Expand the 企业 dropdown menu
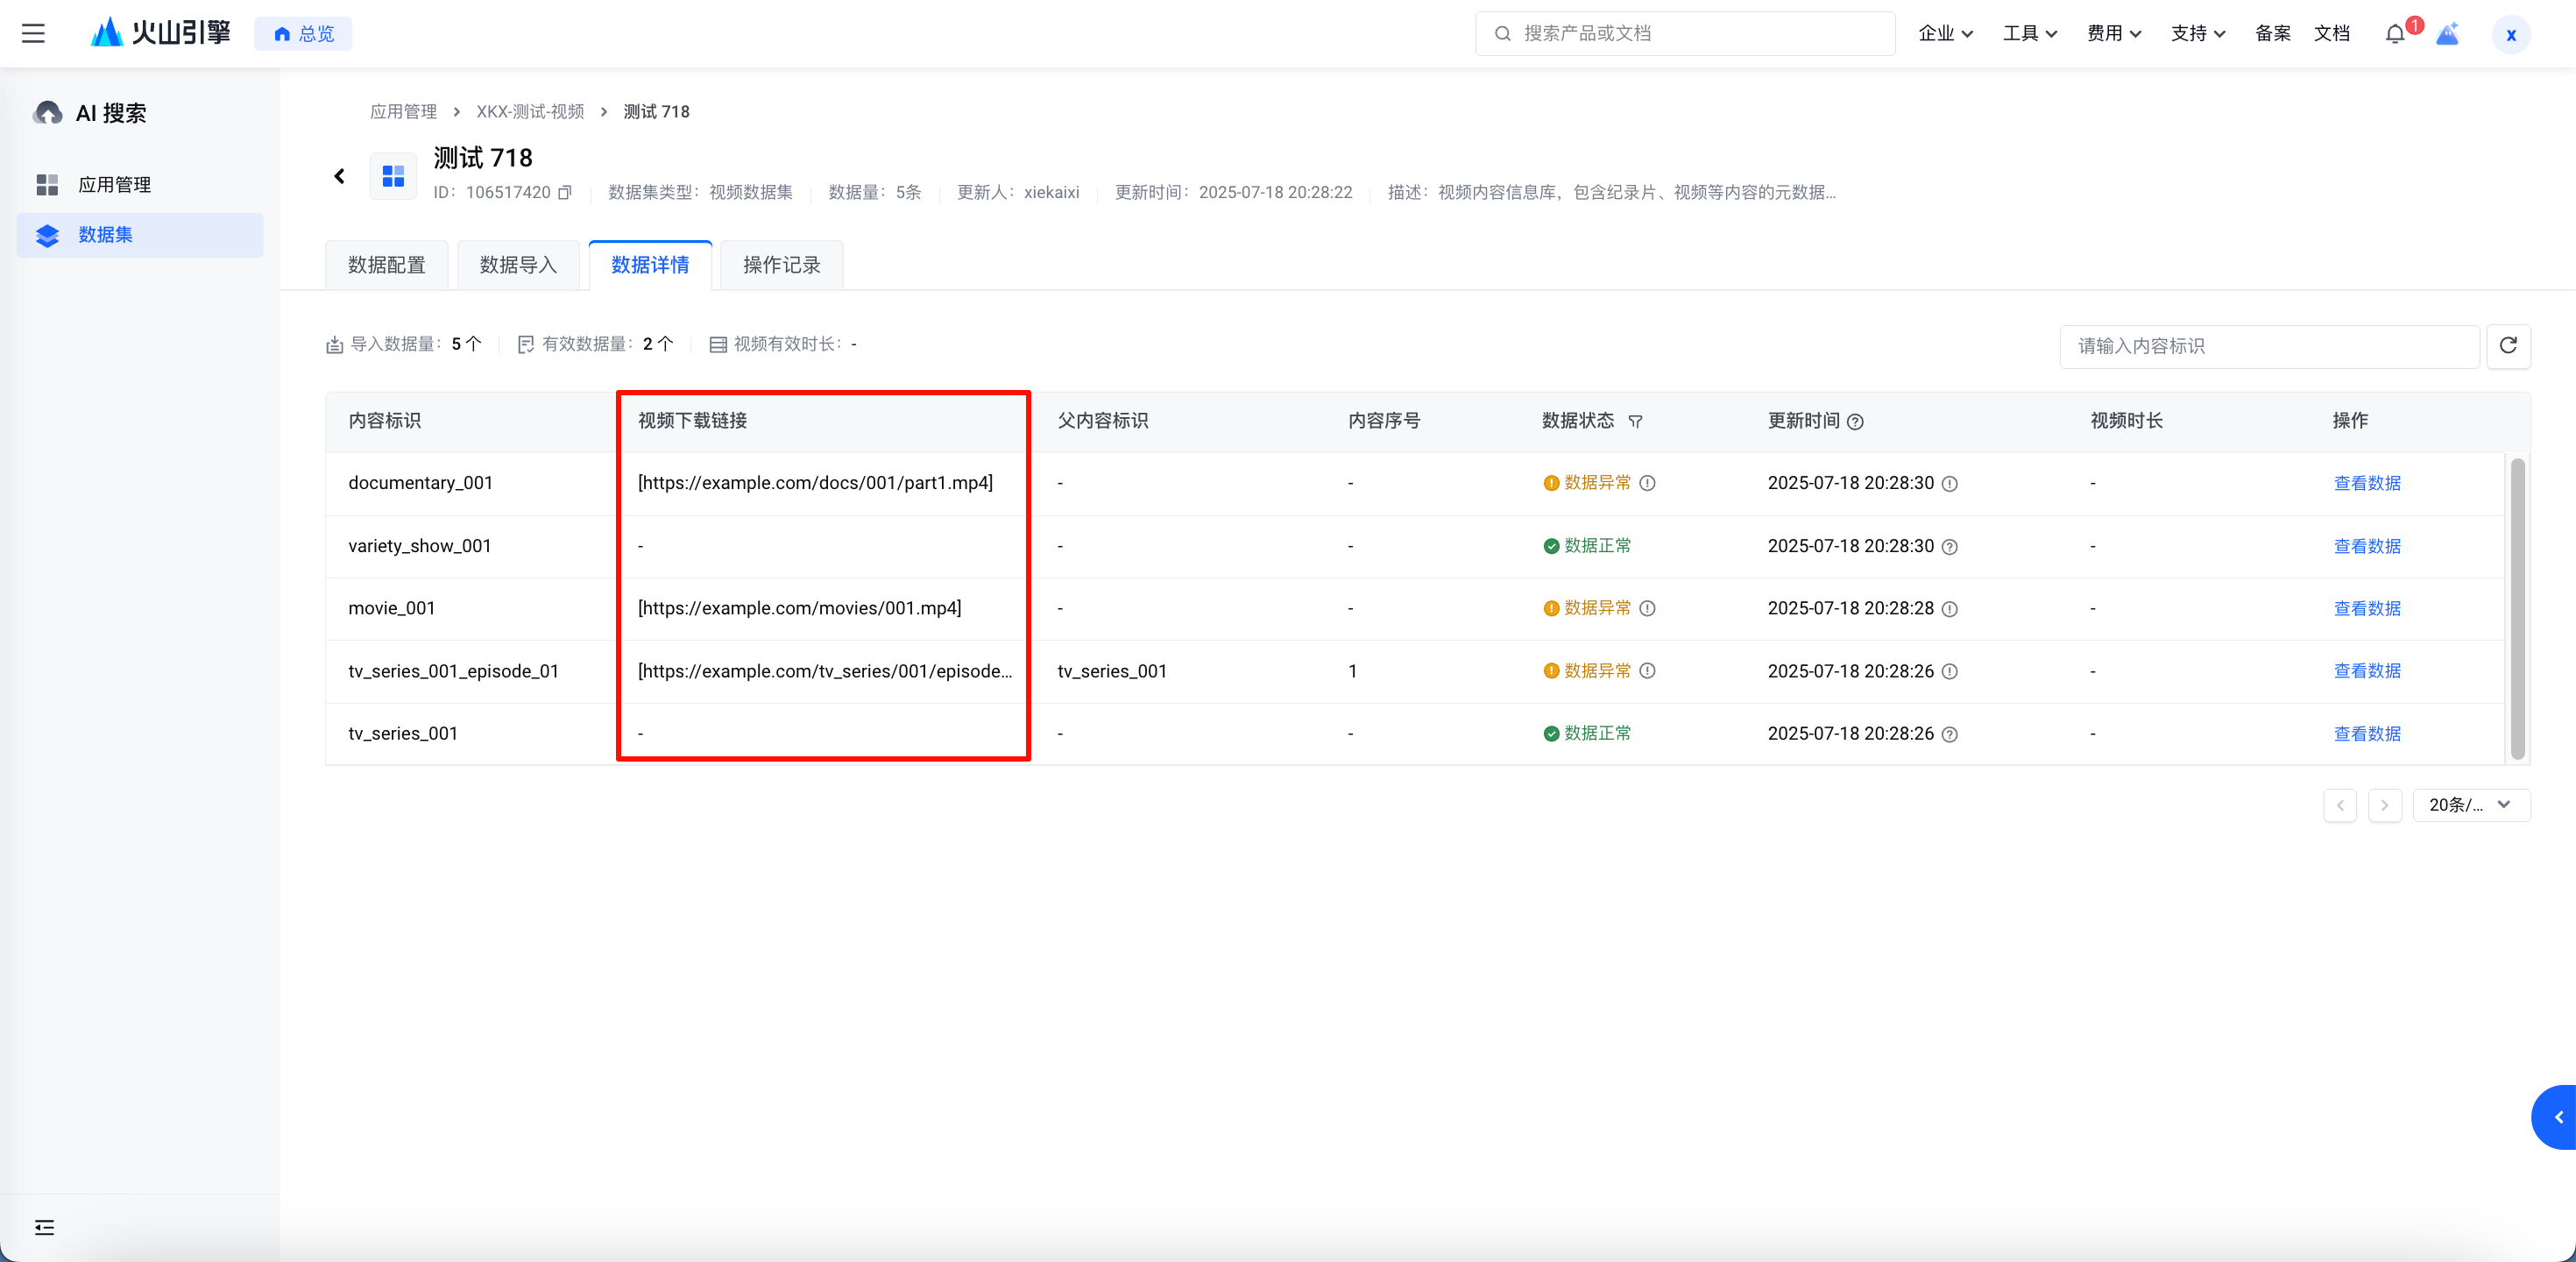Viewport: 2576px width, 1262px height. pyautogui.click(x=1945, y=33)
